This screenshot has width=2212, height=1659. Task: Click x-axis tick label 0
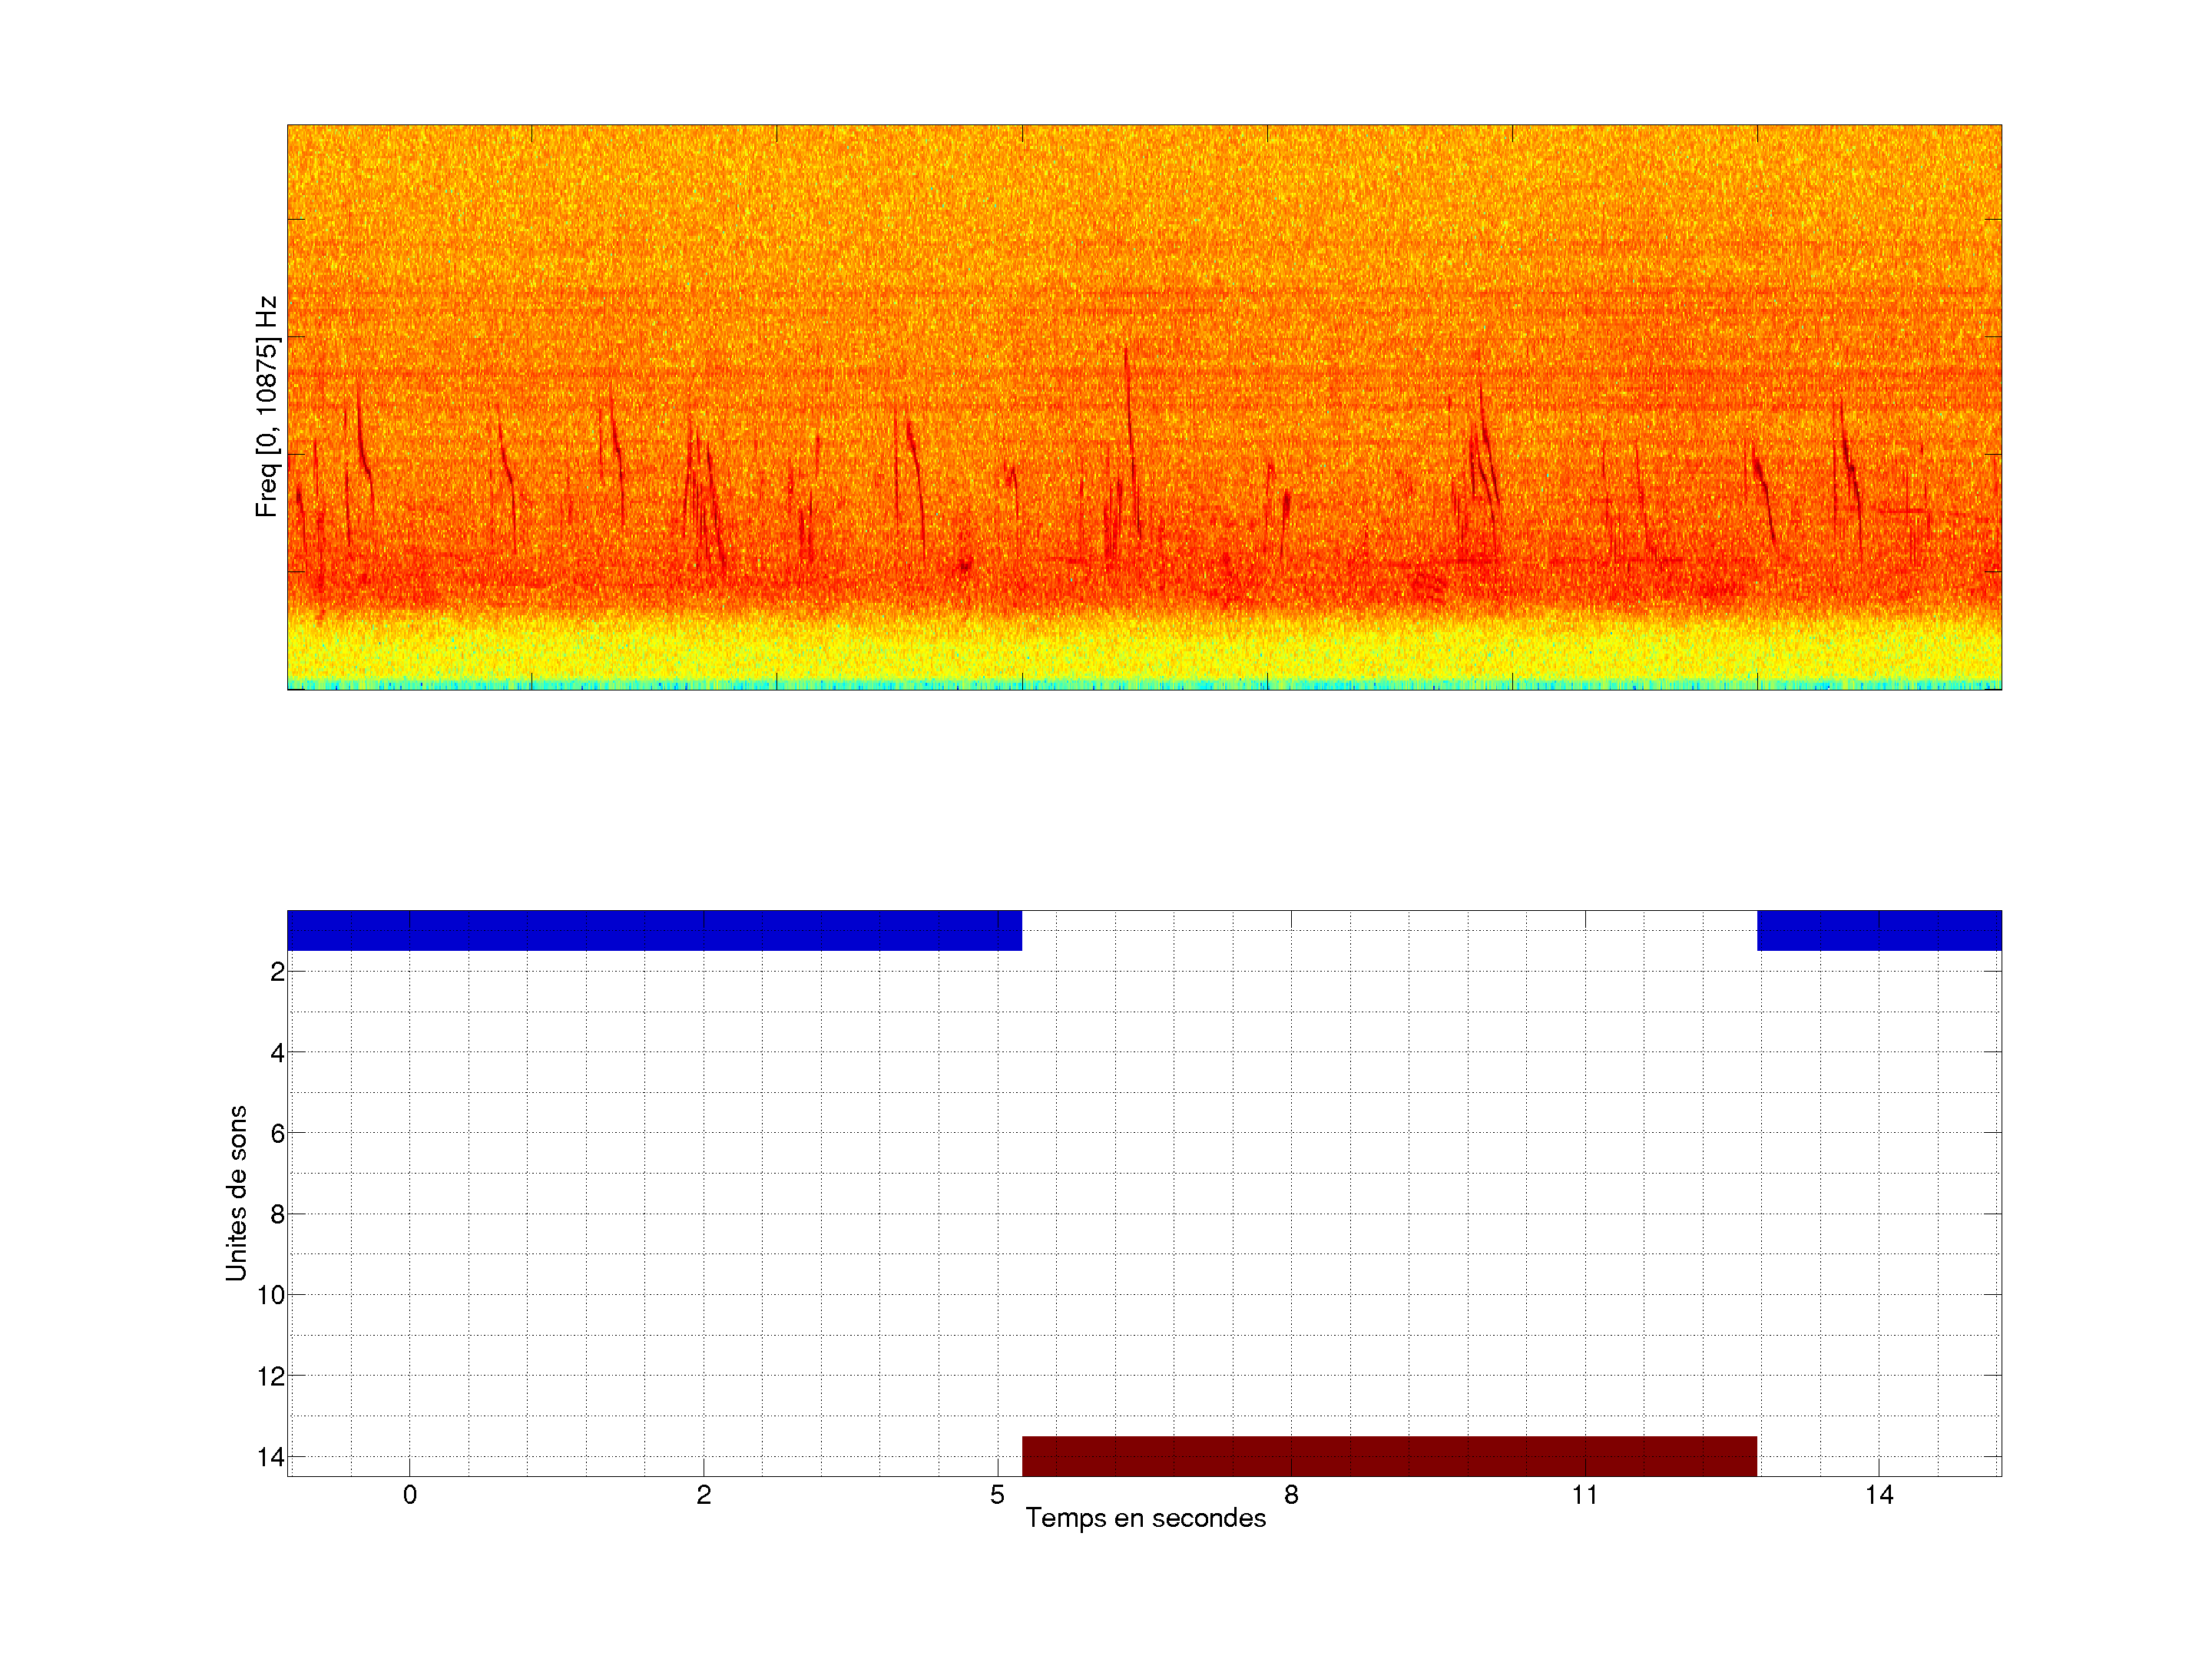[x=410, y=1495]
